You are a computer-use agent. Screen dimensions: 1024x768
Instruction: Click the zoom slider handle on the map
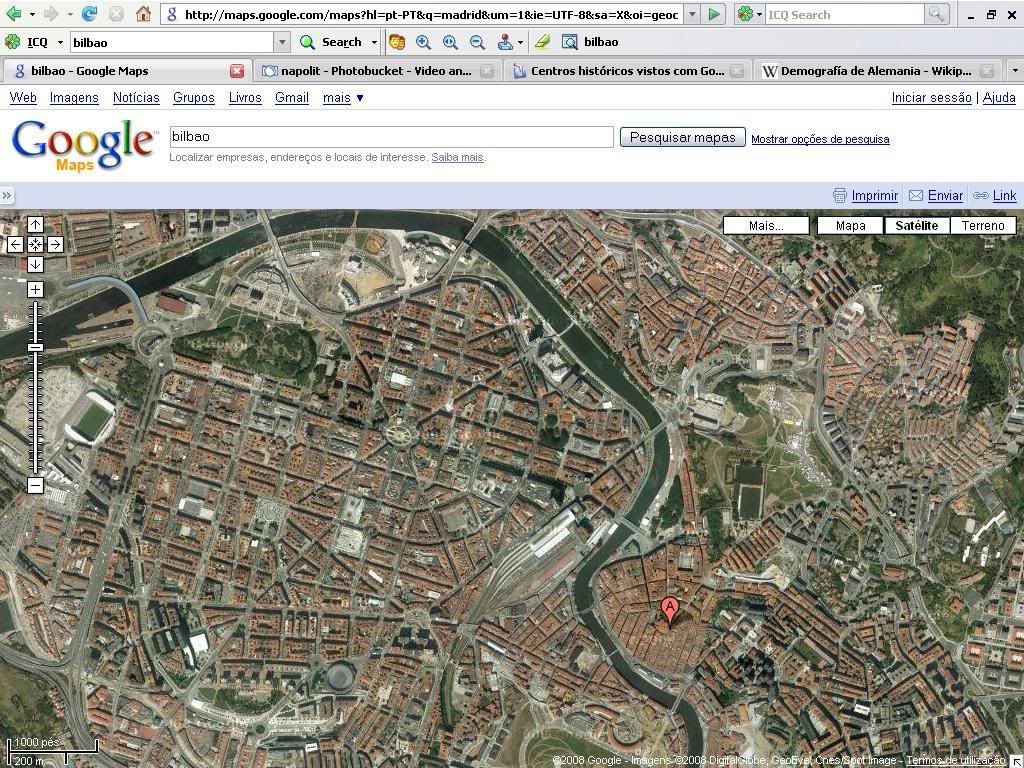tap(35, 347)
